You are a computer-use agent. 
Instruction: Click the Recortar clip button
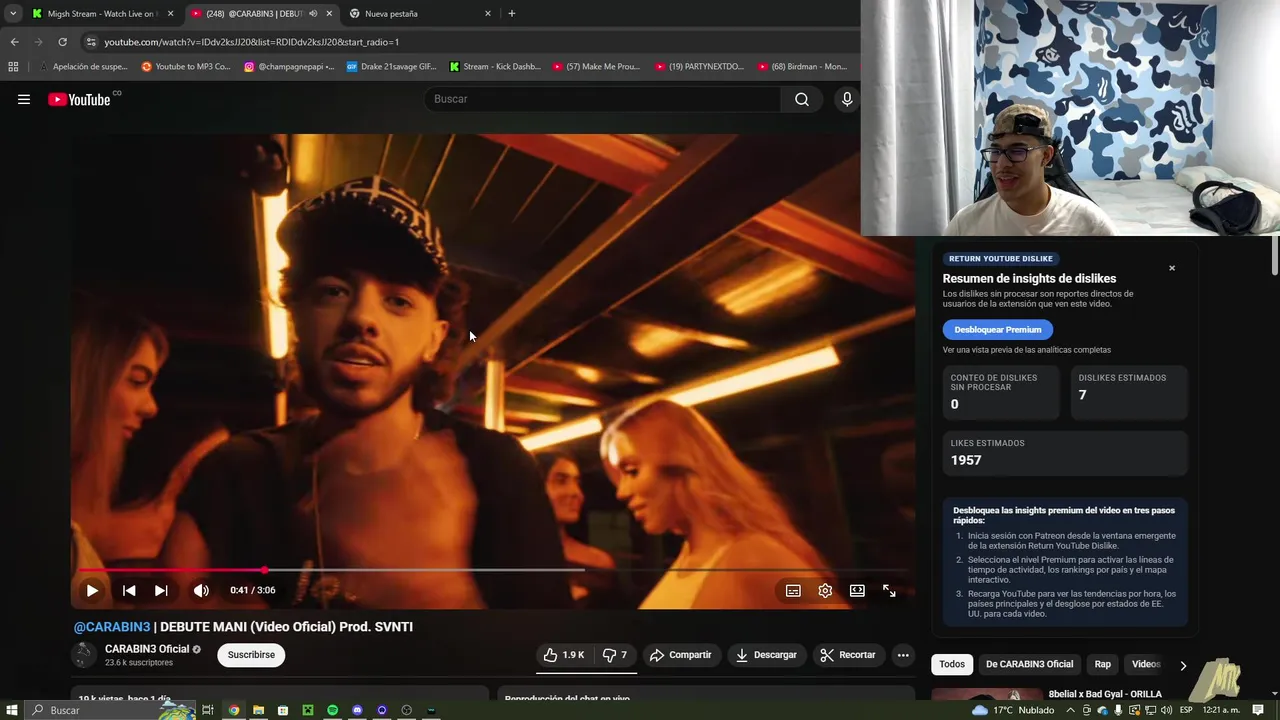click(x=848, y=655)
